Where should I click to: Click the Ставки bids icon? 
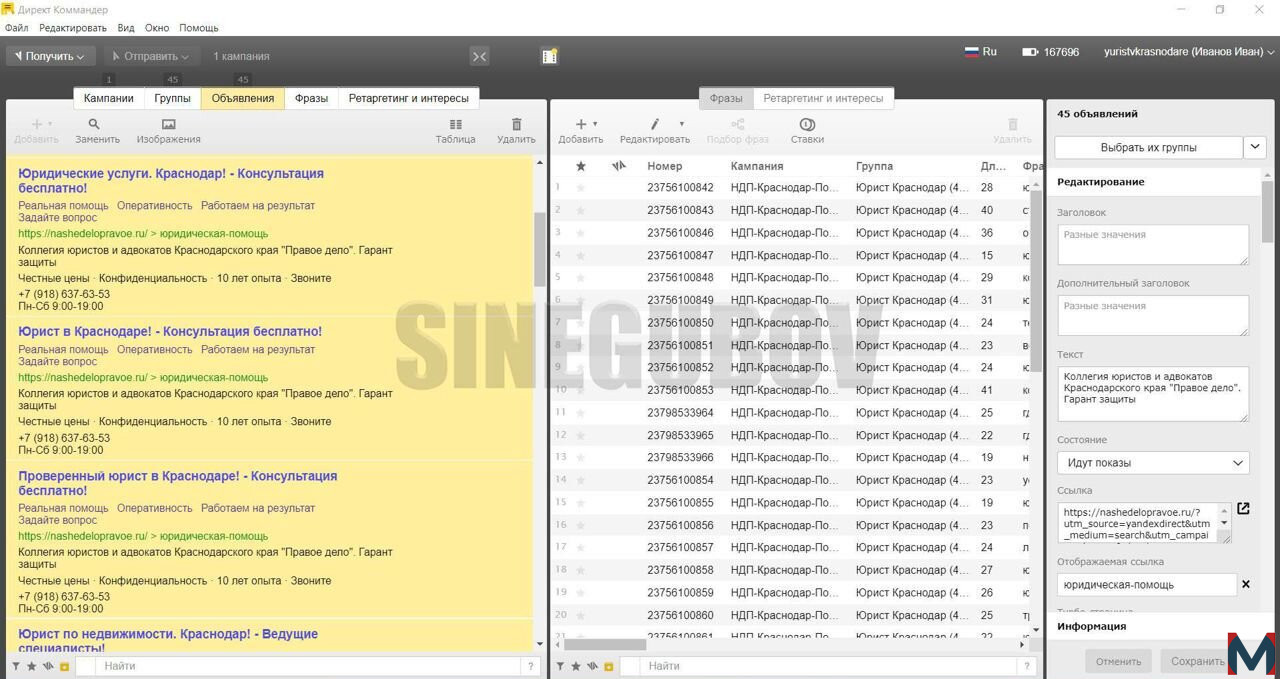click(x=807, y=125)
